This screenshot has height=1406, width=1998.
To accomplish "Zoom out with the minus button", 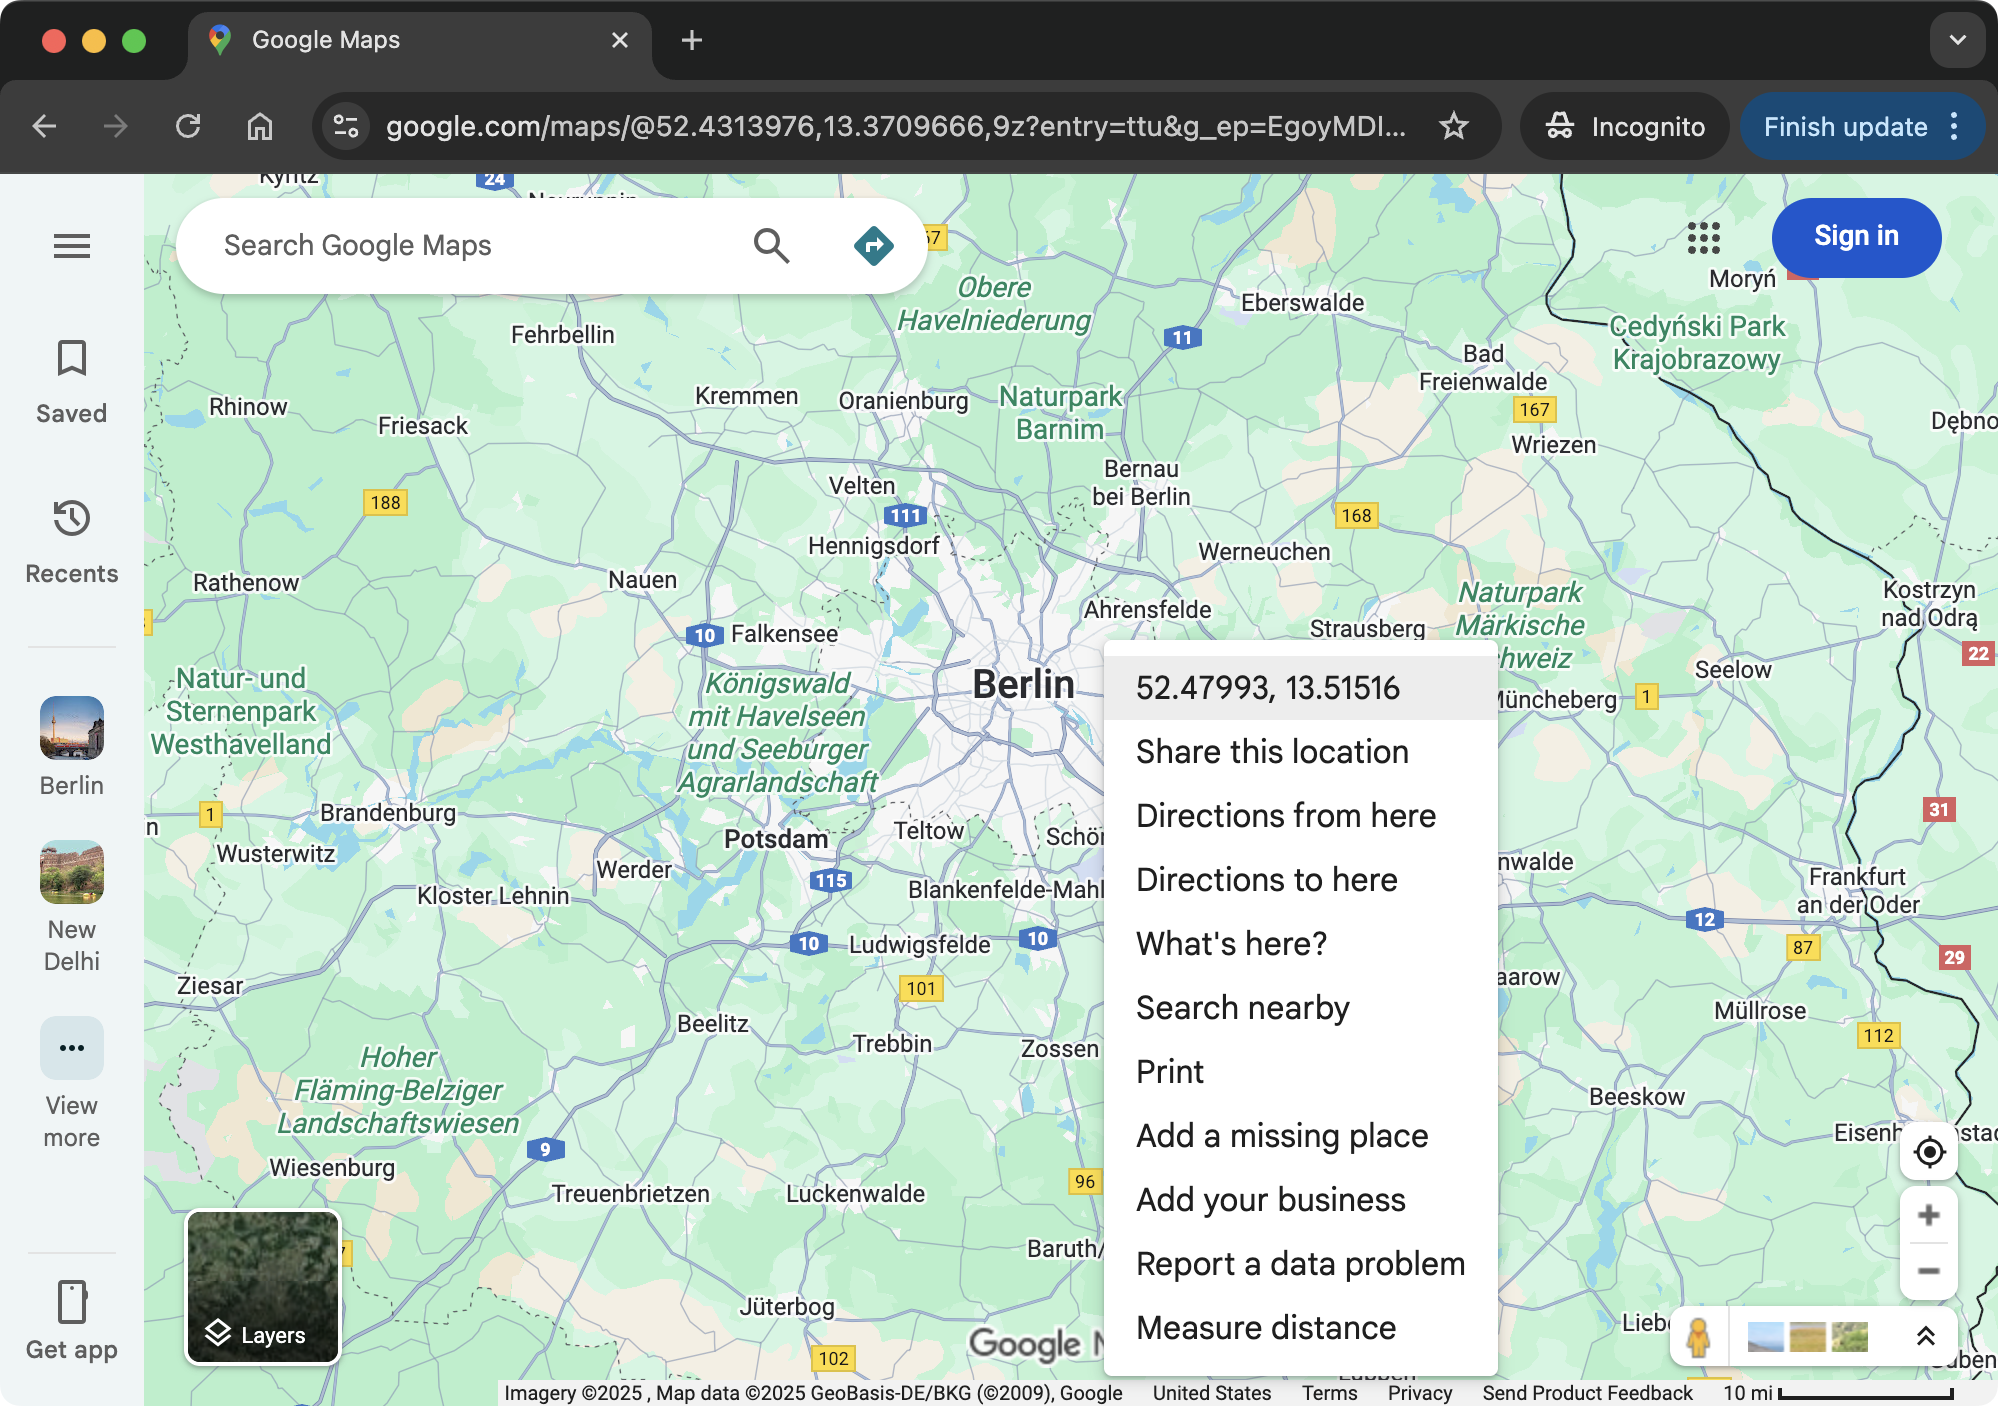I will click(x=1929, y=1271).
